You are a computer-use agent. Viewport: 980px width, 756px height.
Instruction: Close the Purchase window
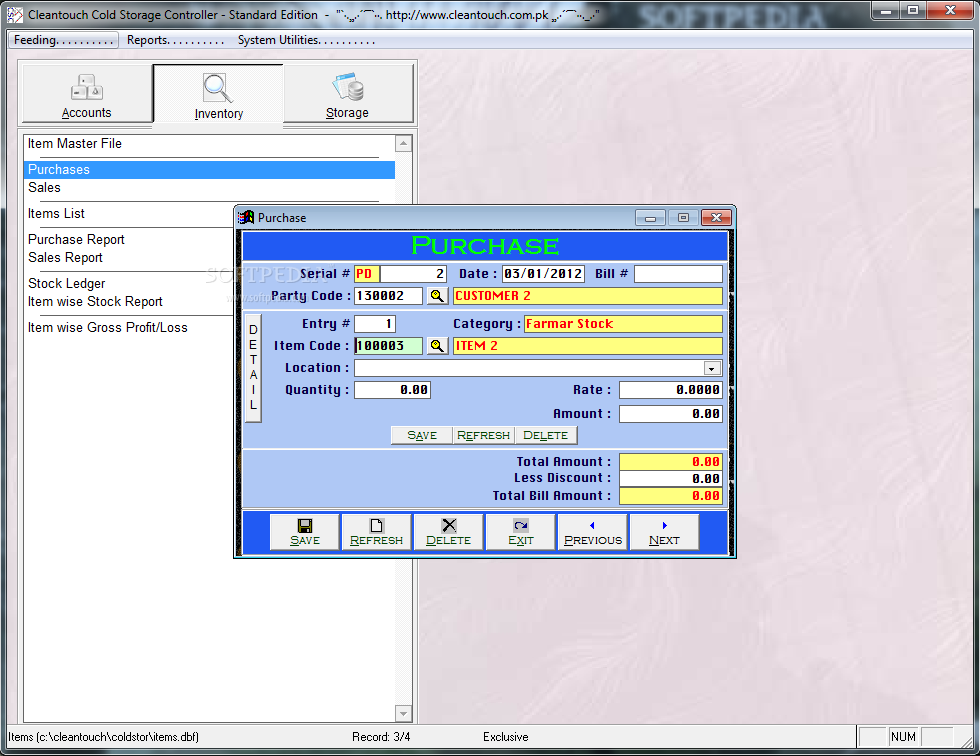[x=716, y=217]
